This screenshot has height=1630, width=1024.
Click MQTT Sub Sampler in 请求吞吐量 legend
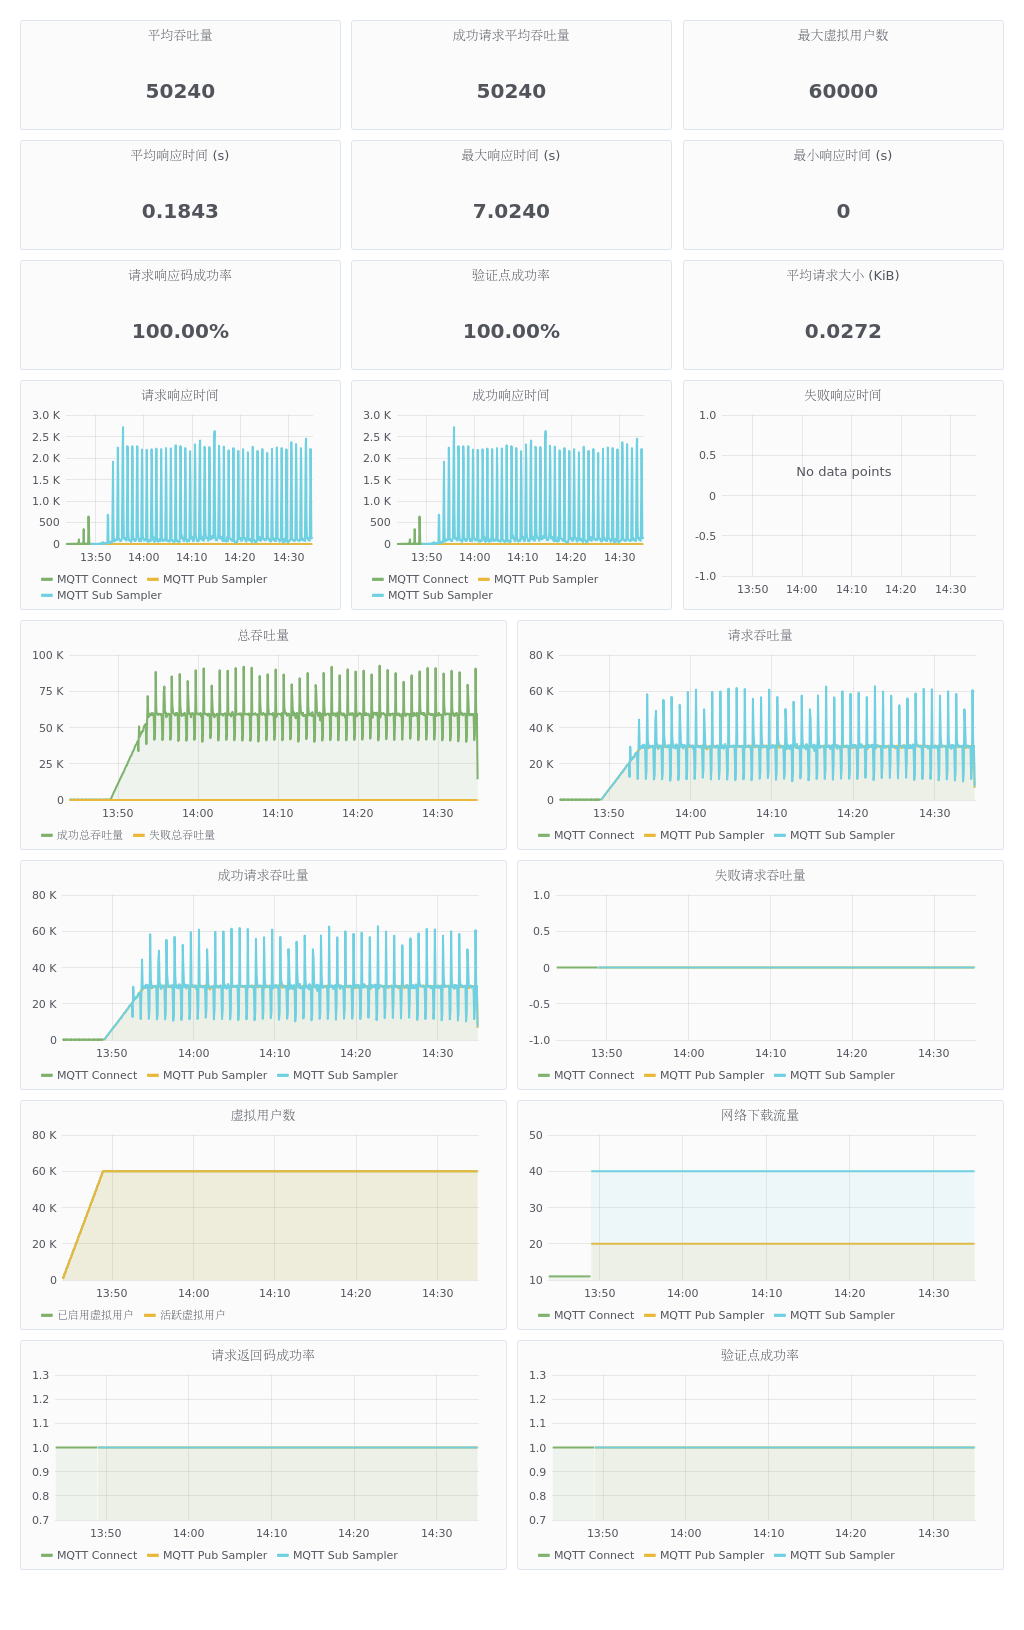pos(842,835)
